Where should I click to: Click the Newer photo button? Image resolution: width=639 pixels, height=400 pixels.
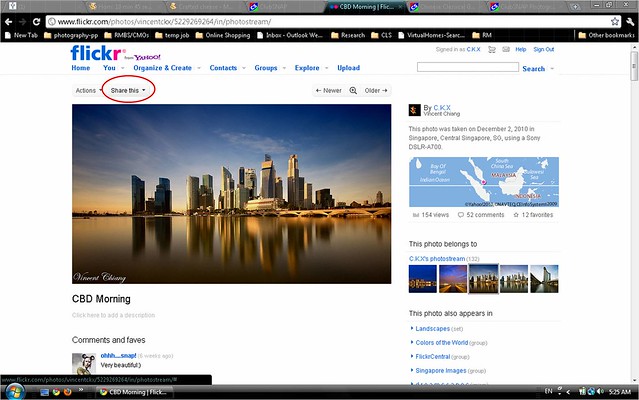click(328, 90)
